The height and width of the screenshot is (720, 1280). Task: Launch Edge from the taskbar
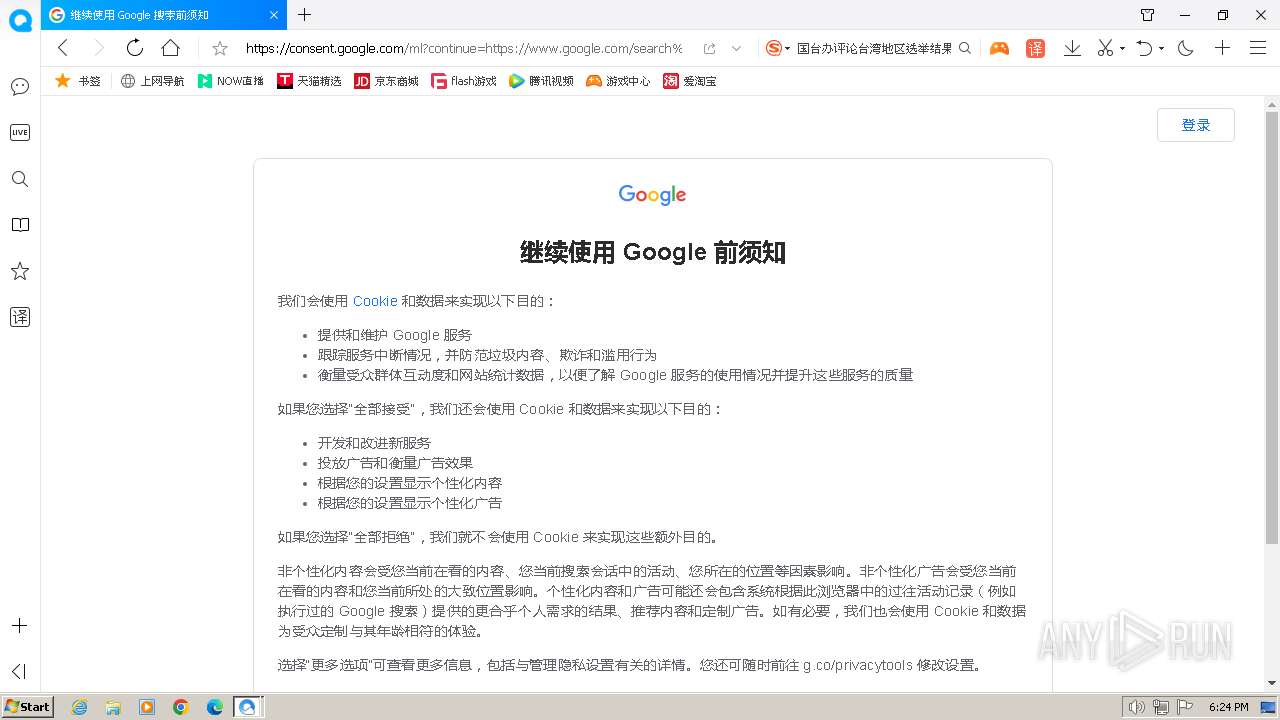coord(215,707)
